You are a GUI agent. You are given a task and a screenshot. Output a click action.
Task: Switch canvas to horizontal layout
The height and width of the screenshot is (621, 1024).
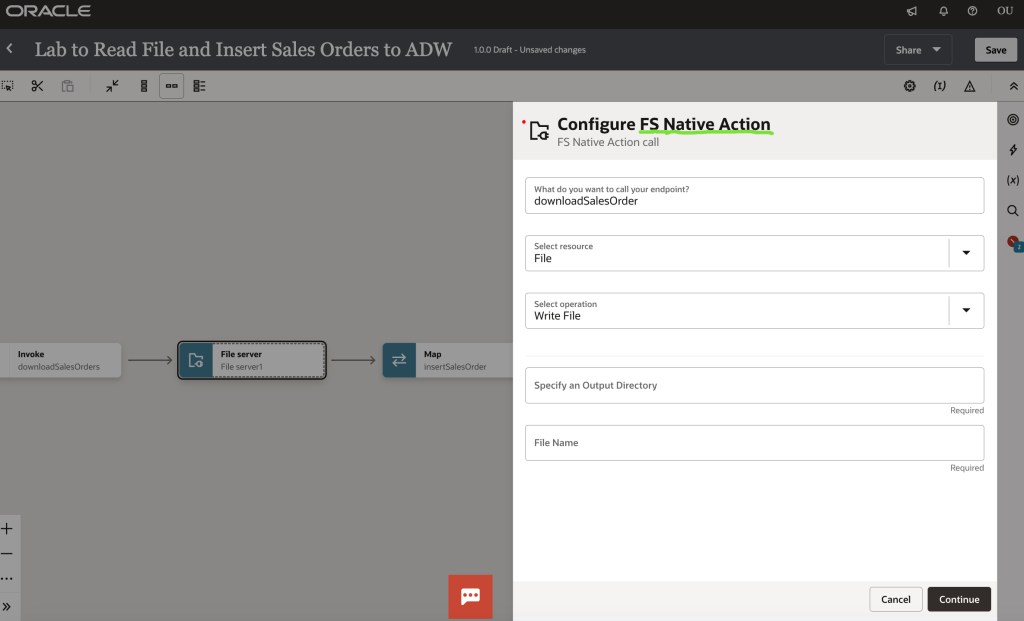171,86
